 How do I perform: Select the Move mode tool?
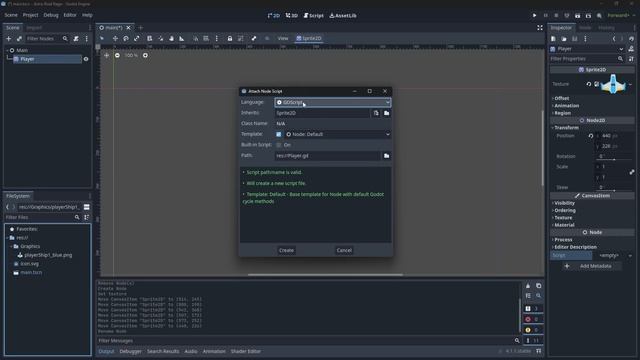[x=115, y=38]
